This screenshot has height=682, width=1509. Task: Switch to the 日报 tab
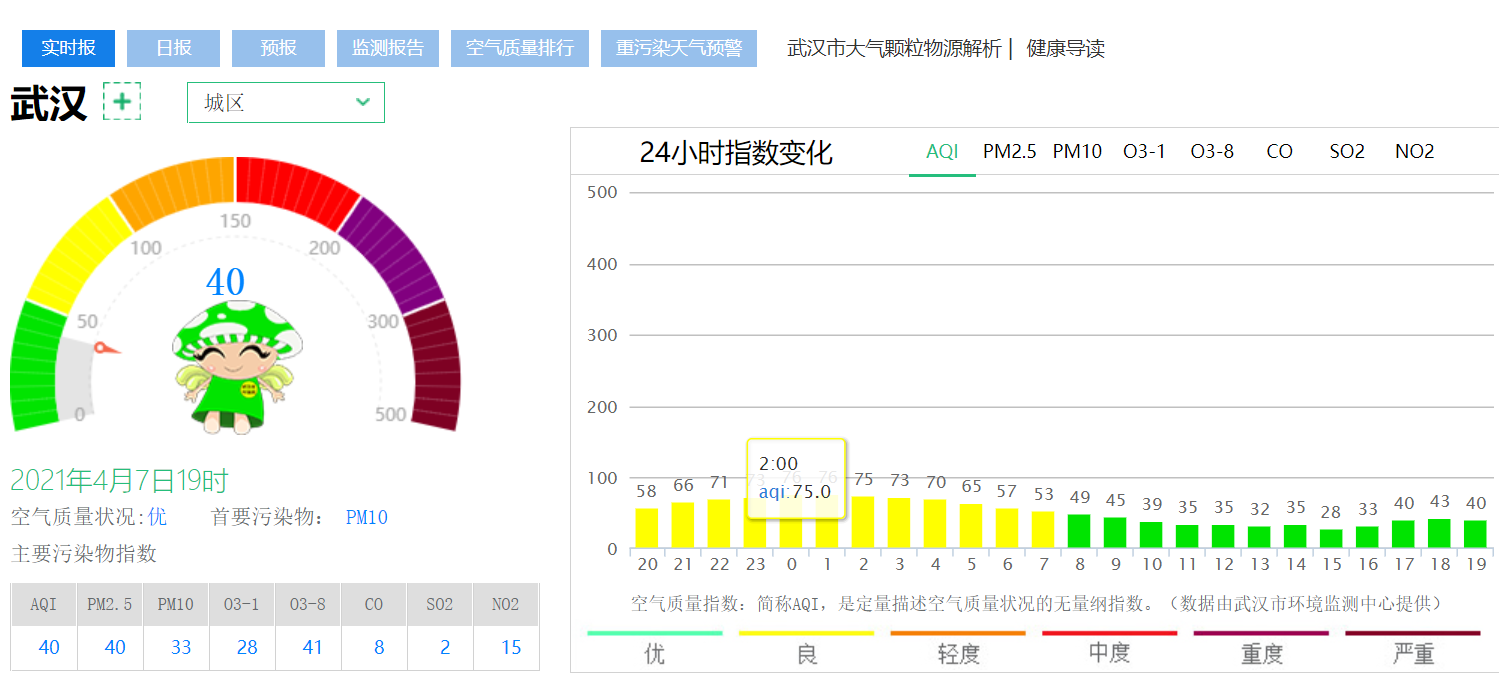click(173, 48)
